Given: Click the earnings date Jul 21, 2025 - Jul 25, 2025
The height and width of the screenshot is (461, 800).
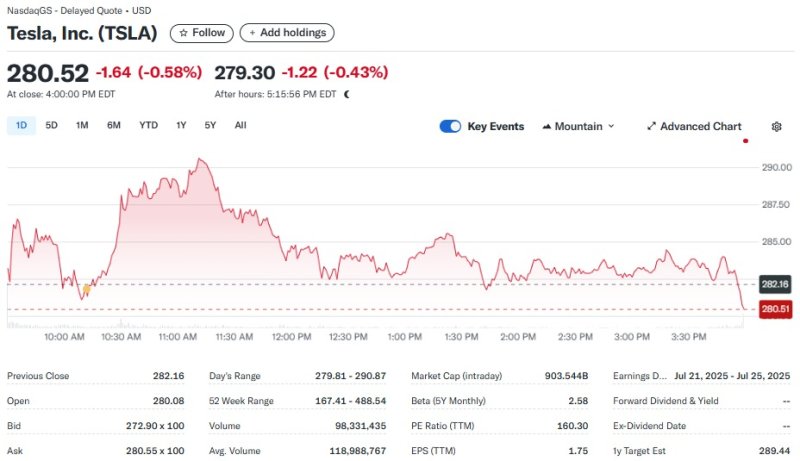Looking at the screenshot, I should point(732,376).
